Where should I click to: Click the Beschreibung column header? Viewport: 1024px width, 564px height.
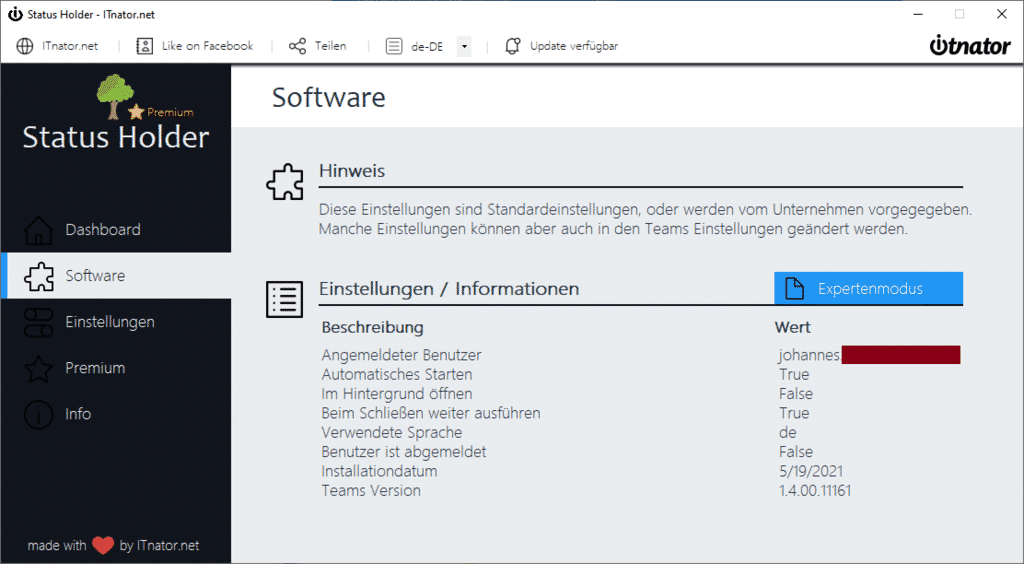[372, 328]
